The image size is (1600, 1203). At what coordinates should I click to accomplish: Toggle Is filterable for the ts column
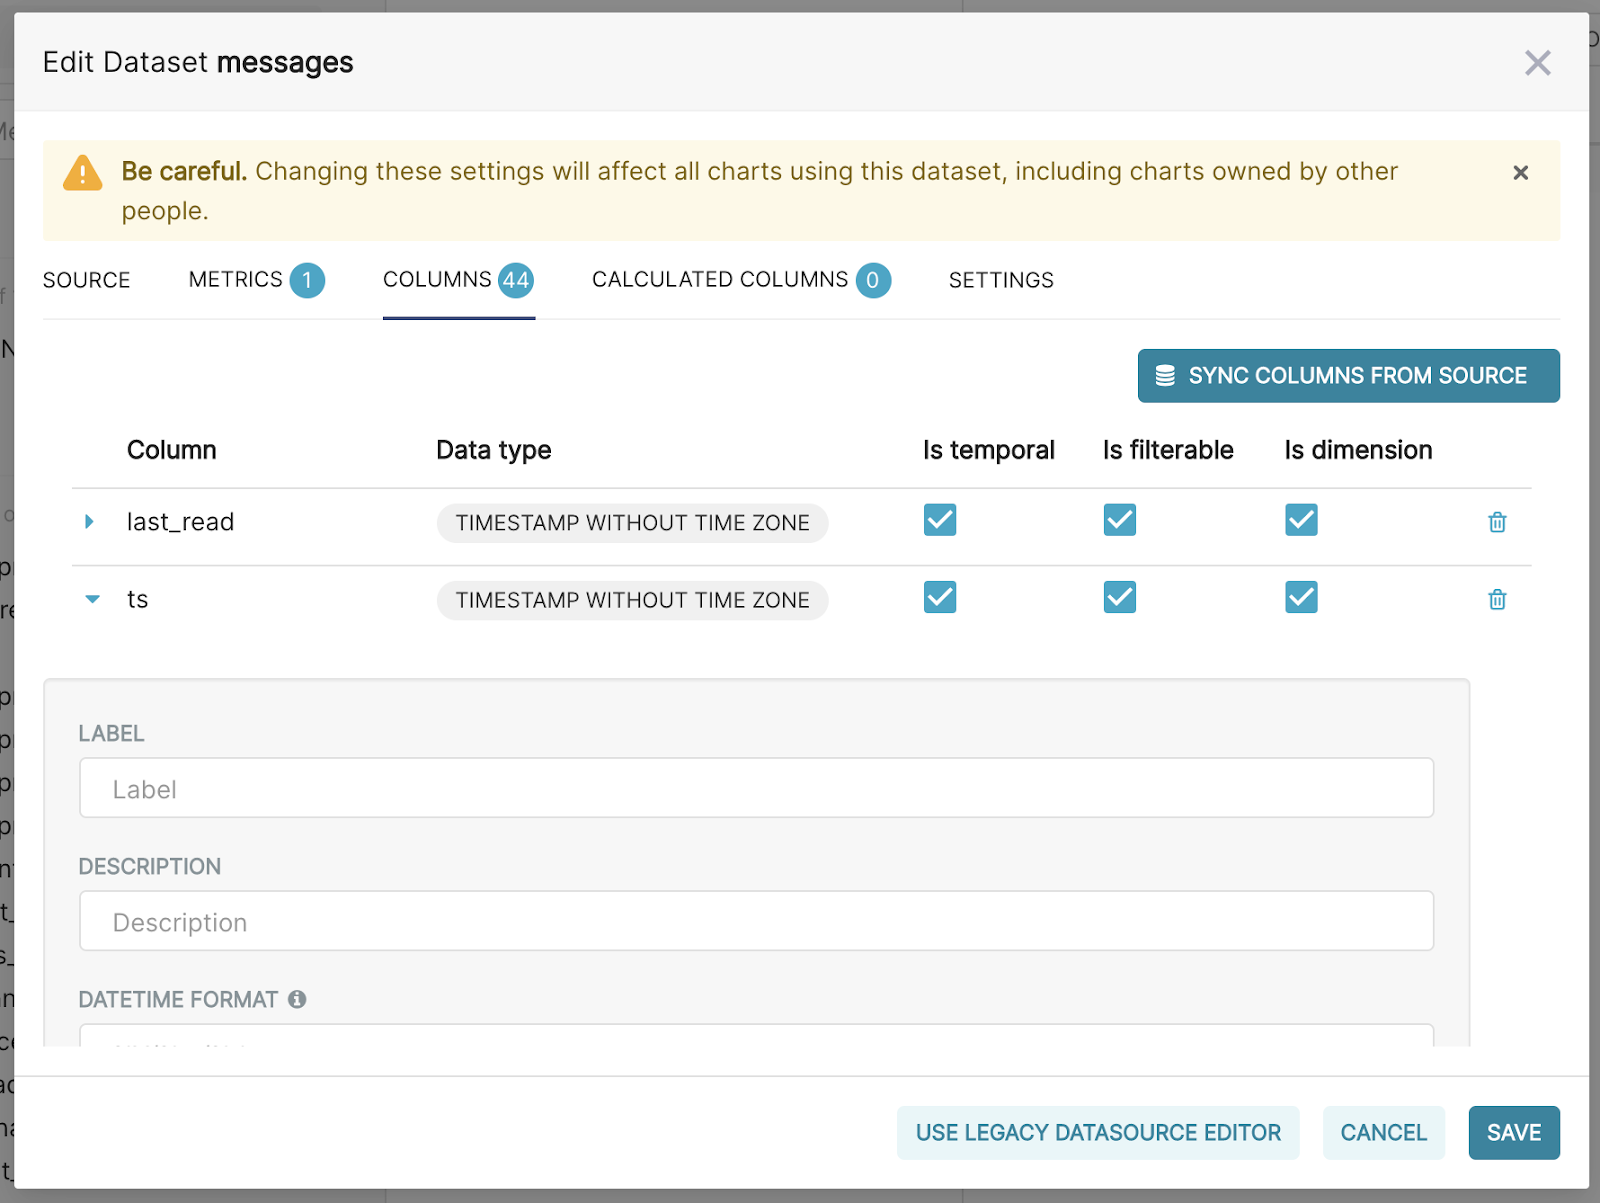click(x=1119, y=597)
